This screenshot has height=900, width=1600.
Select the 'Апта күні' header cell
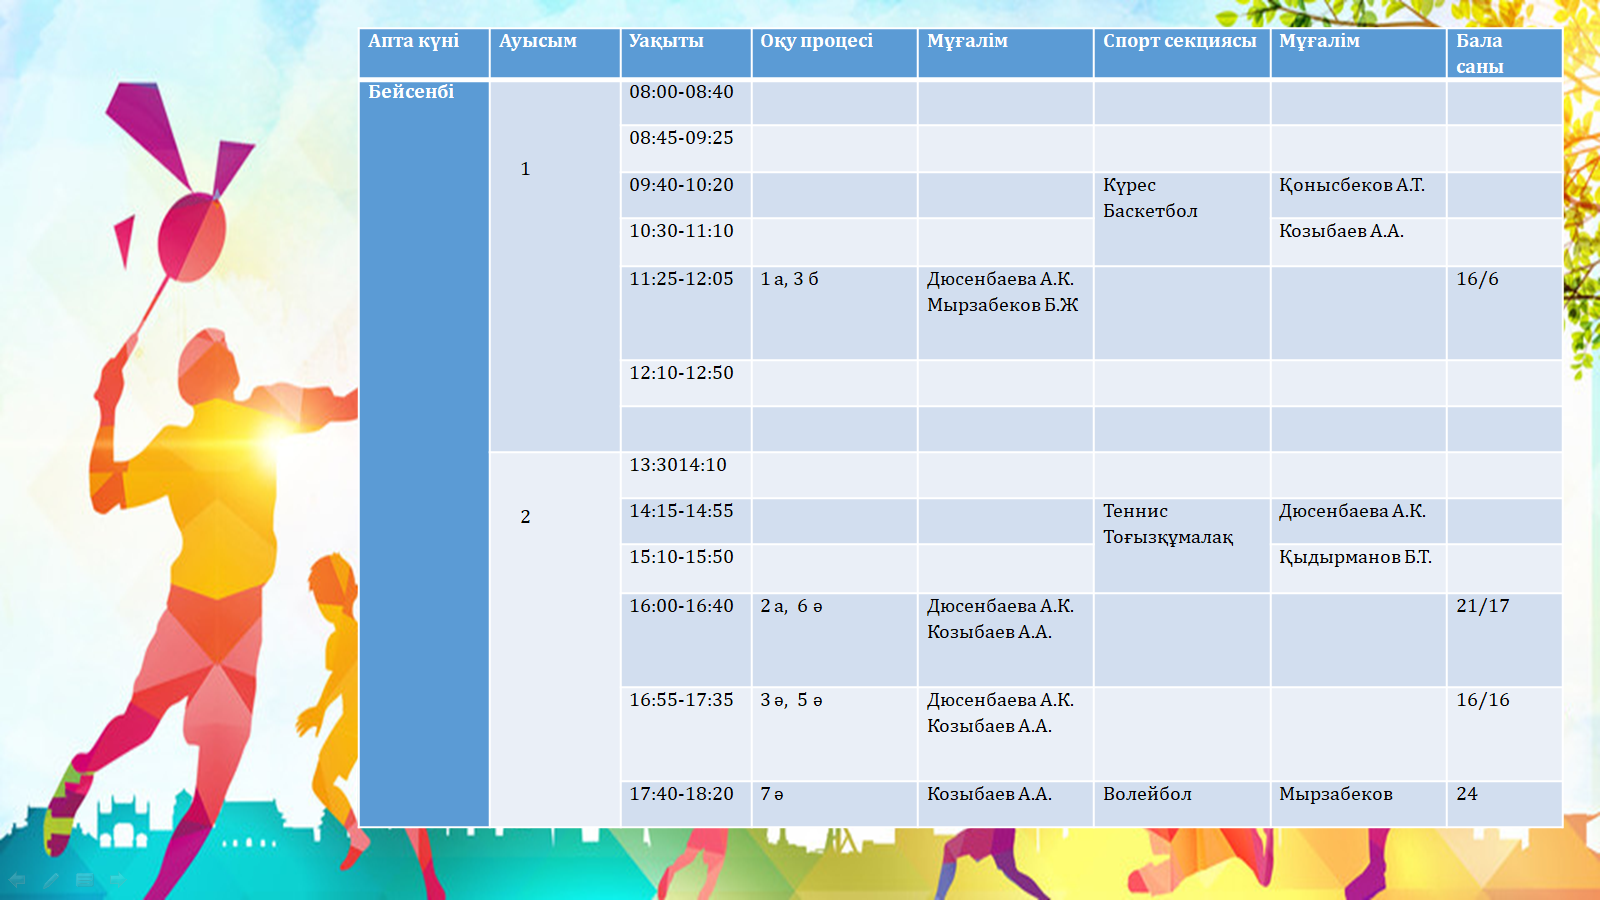[x=424, y=53]
